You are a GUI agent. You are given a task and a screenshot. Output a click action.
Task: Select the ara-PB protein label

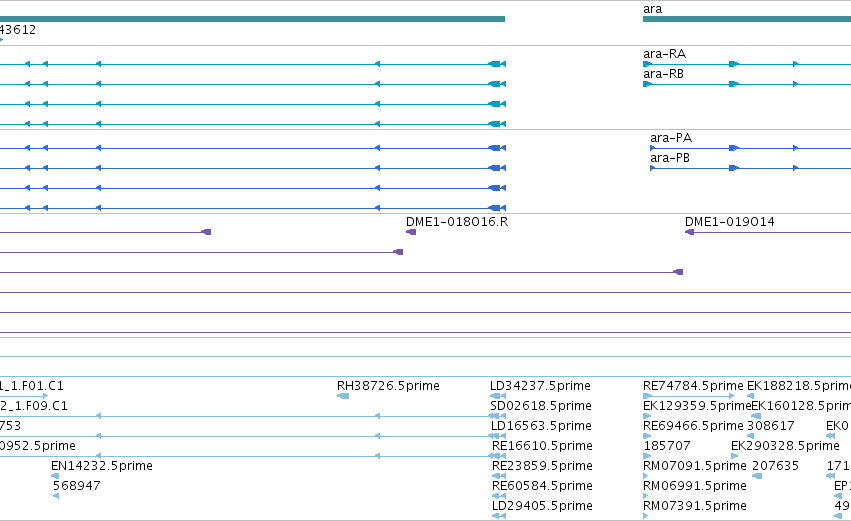(670, 158)
